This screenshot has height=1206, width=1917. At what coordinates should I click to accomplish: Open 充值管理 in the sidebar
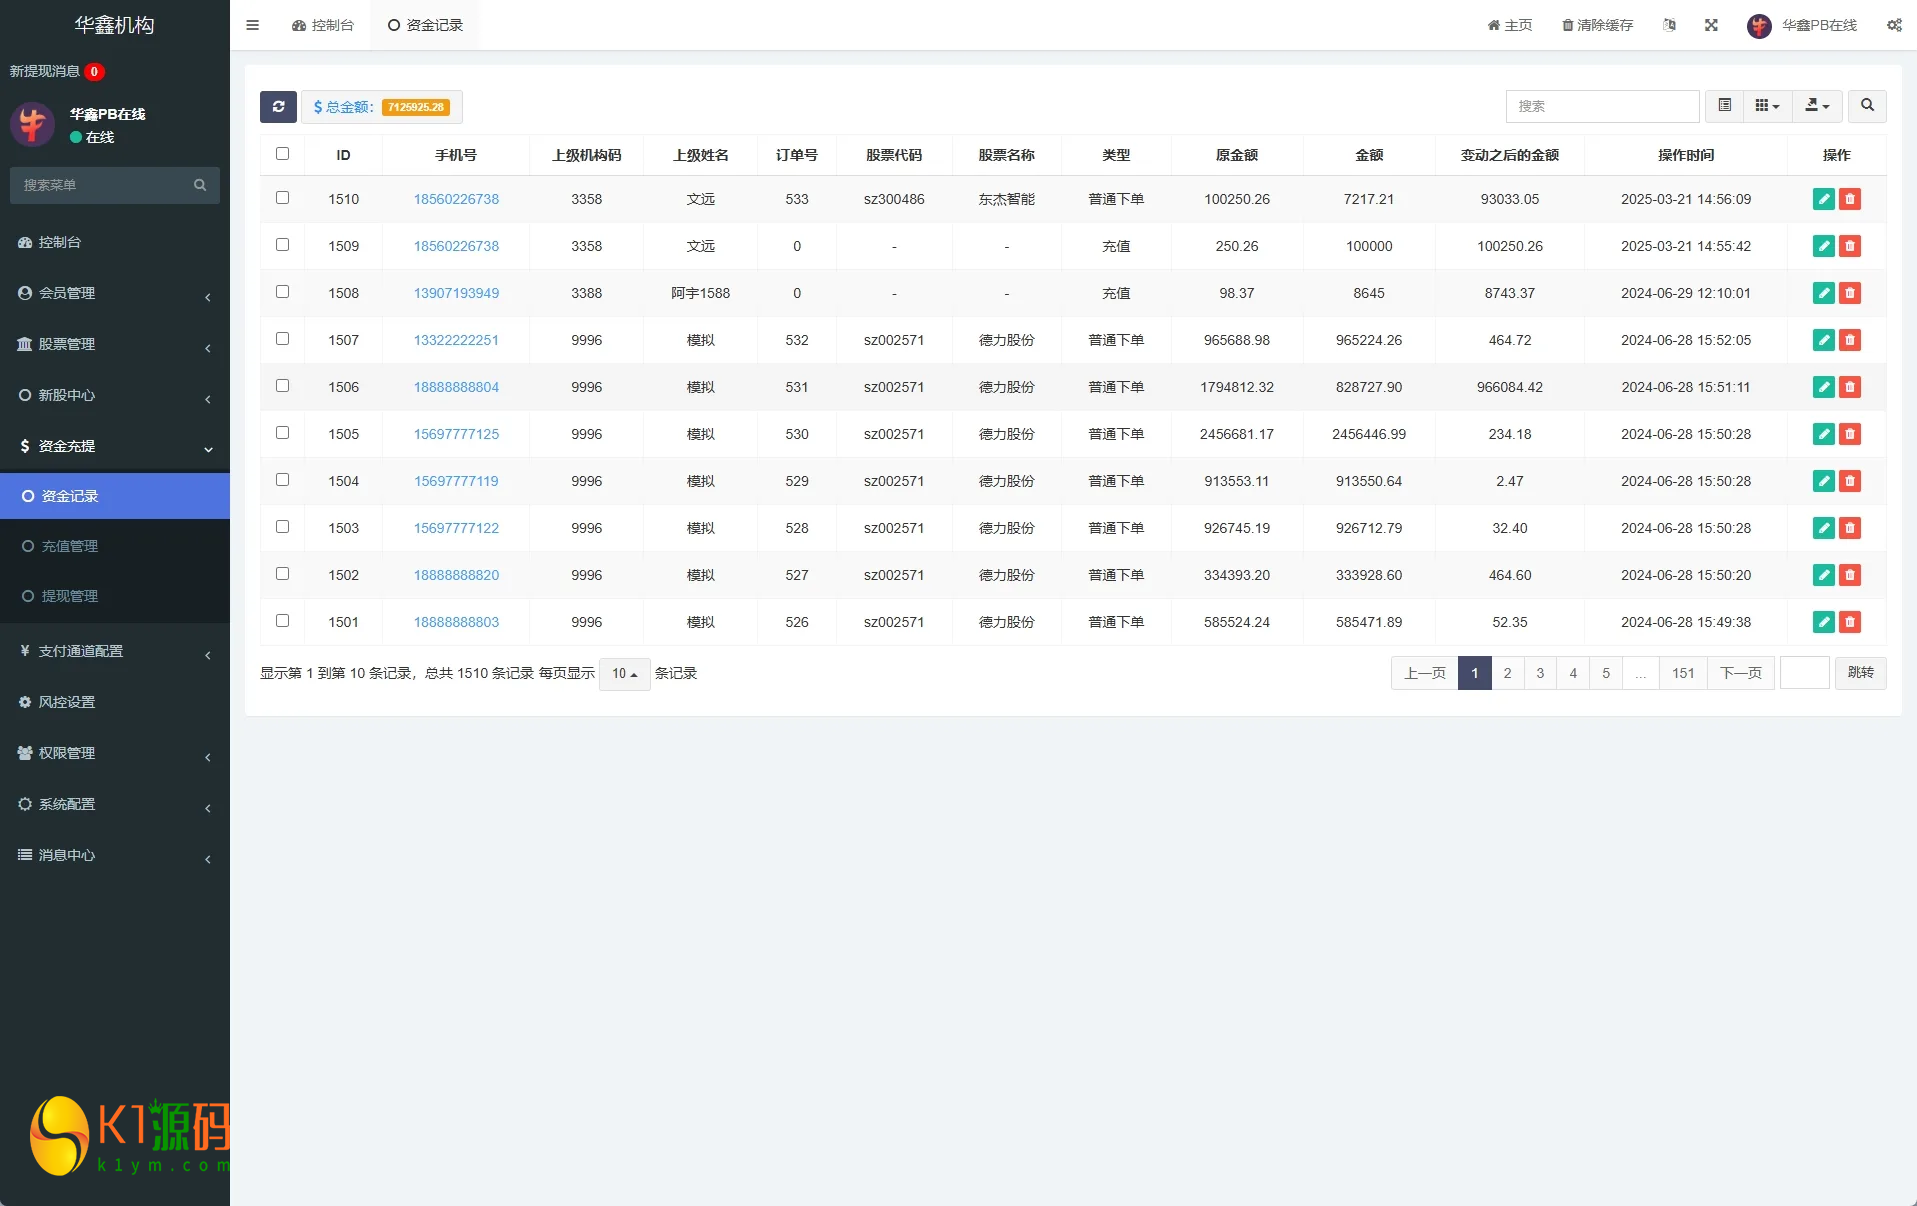[115, 546]
